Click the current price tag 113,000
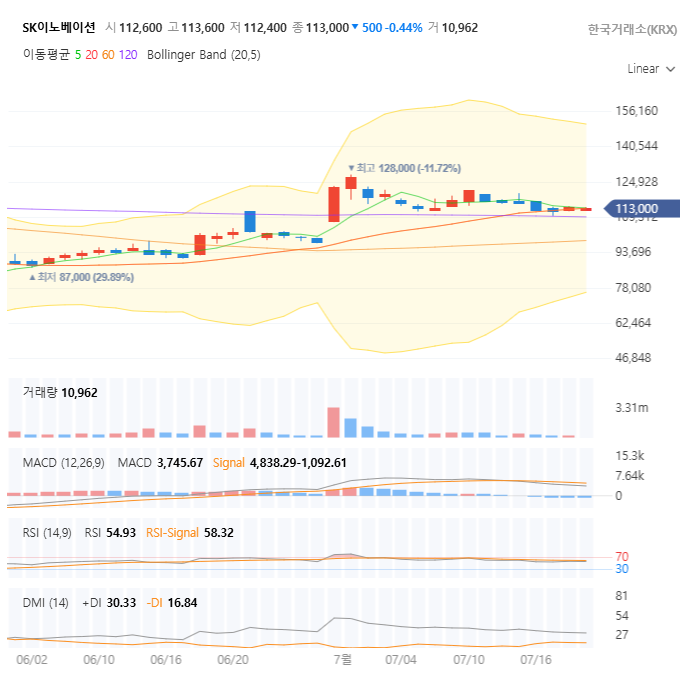680x697 pixels. point(642,208)
